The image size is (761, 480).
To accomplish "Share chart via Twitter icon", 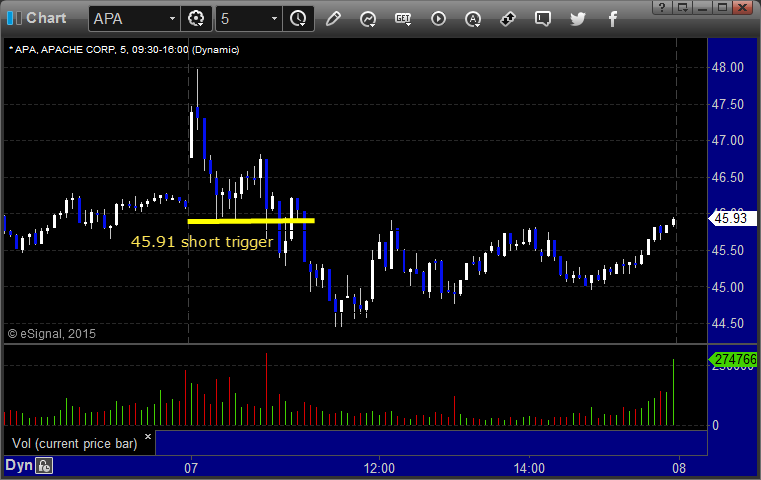I will [578, 19].
